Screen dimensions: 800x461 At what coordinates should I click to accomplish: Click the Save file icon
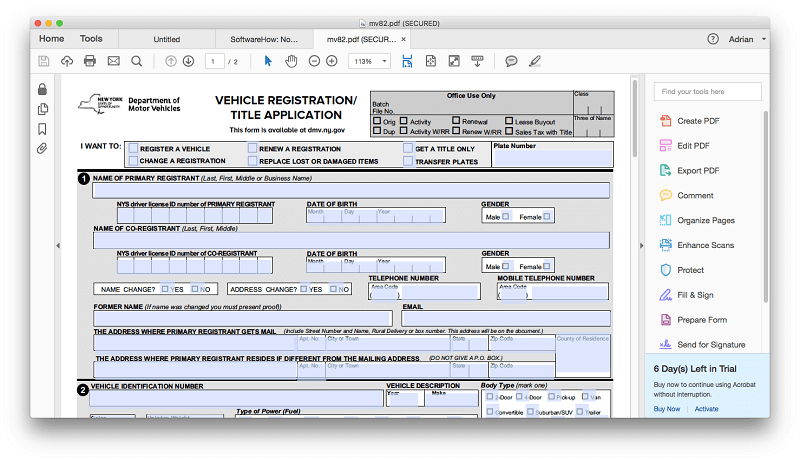(x=44, y=61)
